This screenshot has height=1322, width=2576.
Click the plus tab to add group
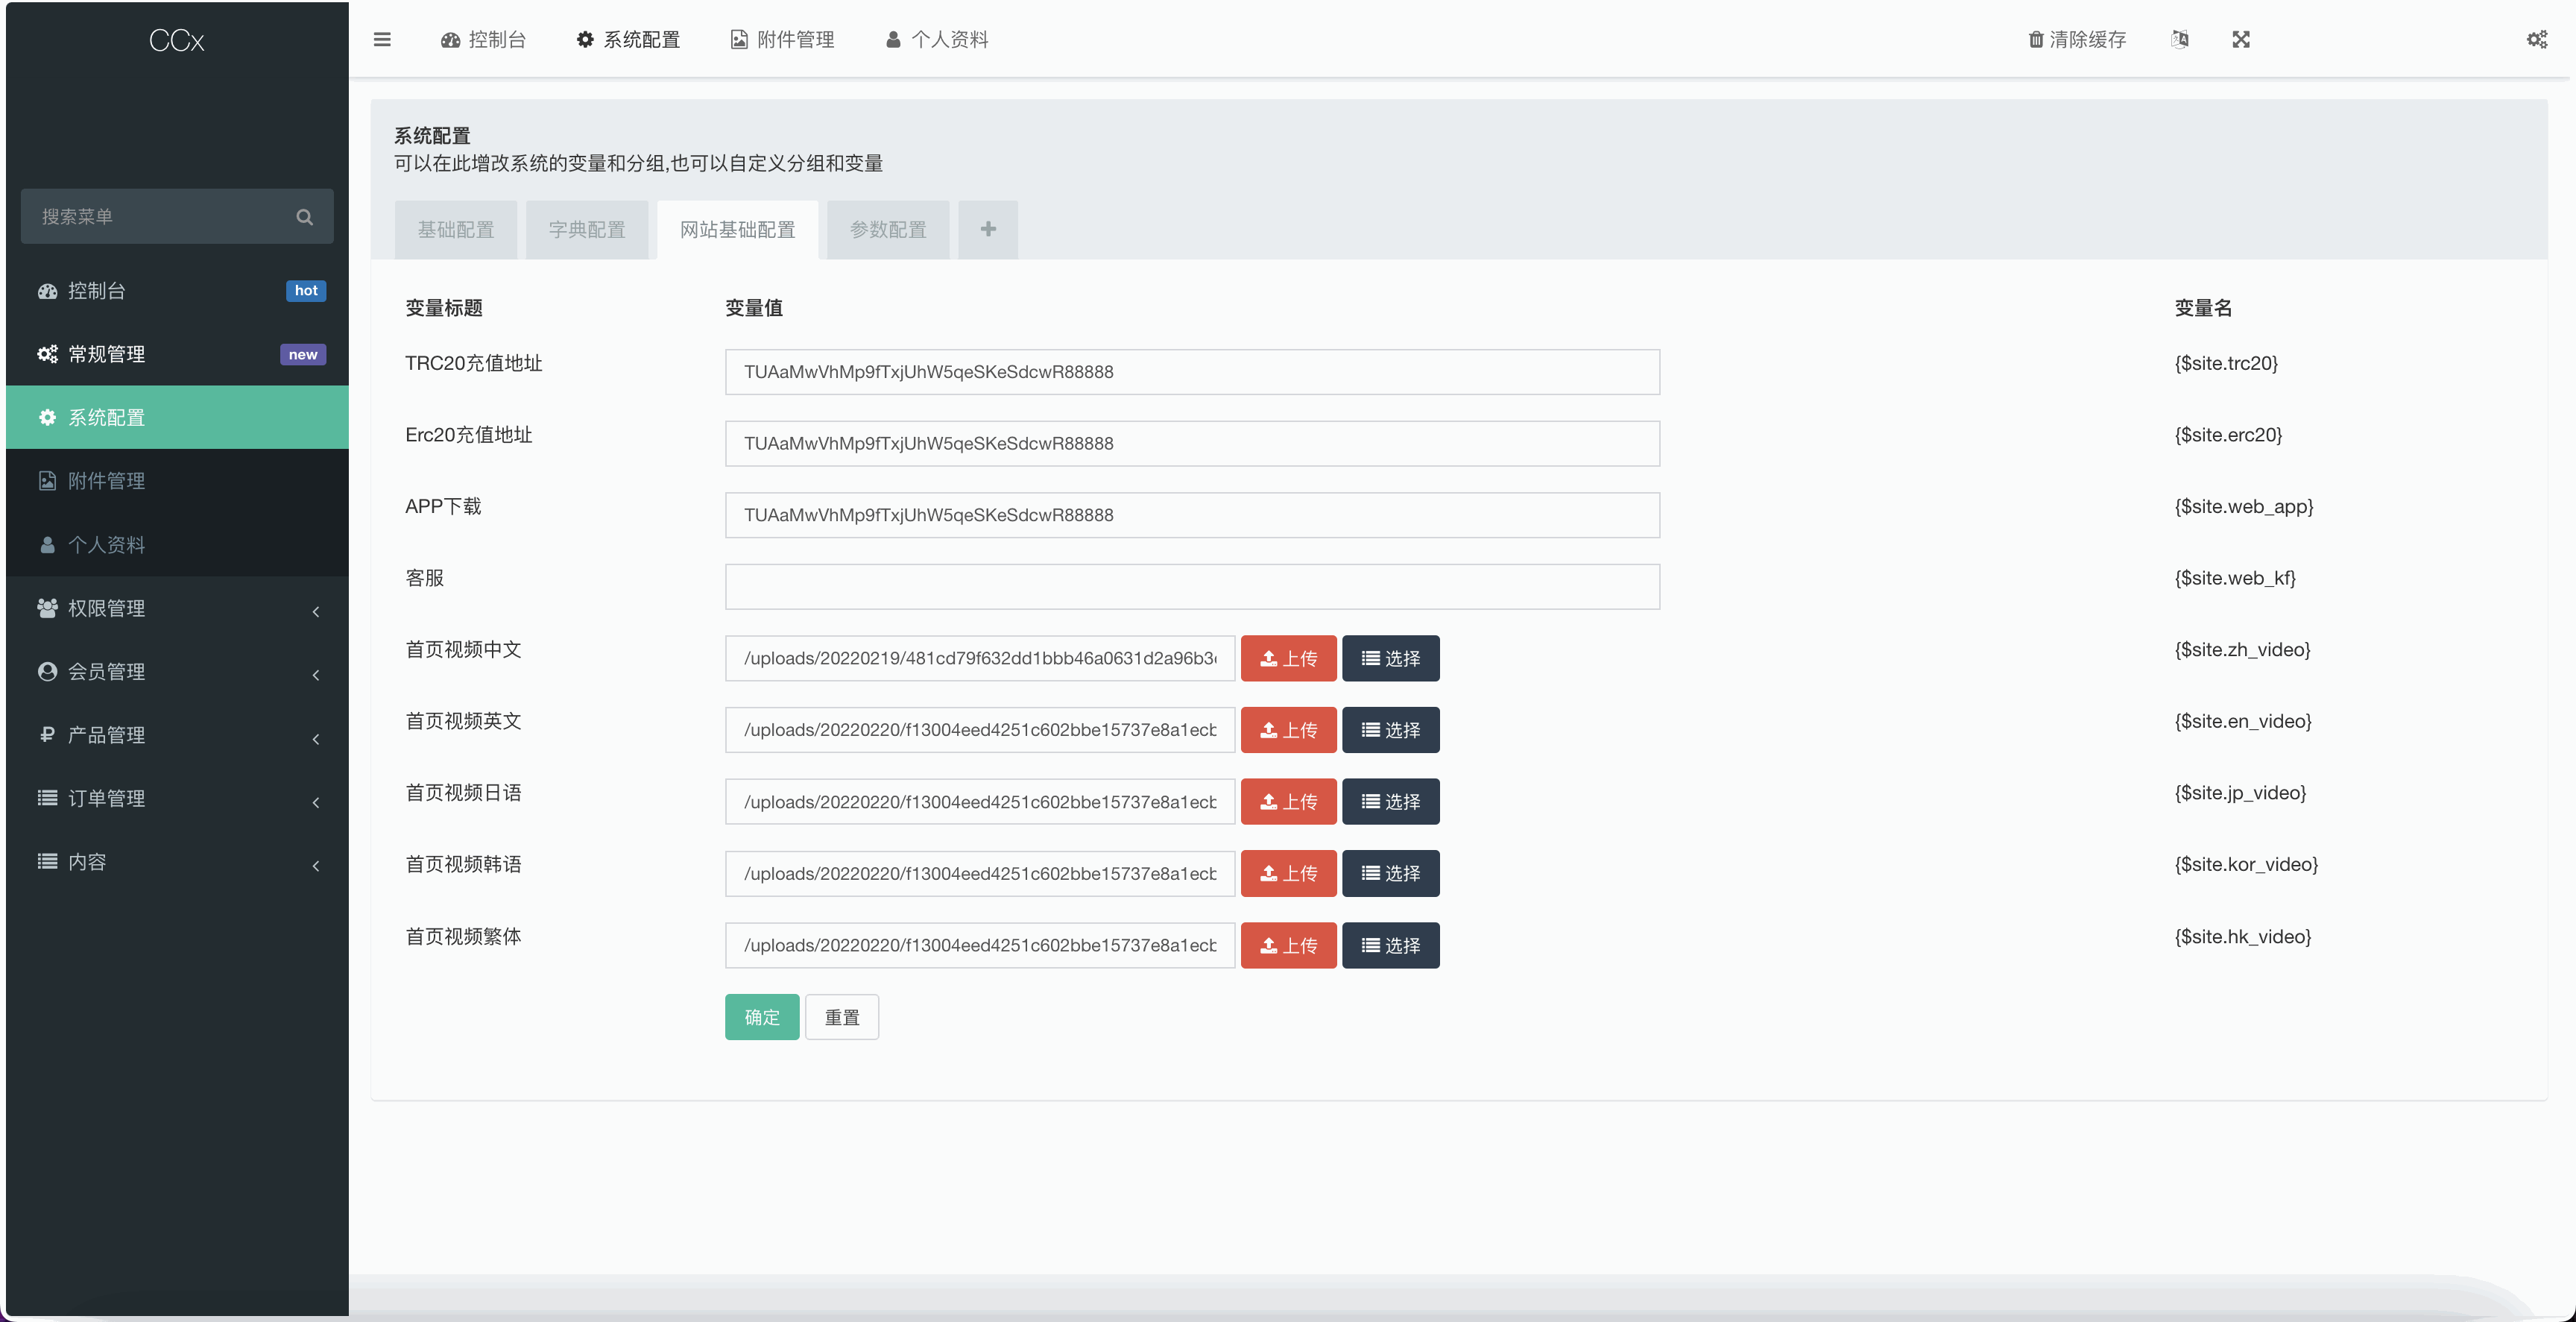(987, 229)
